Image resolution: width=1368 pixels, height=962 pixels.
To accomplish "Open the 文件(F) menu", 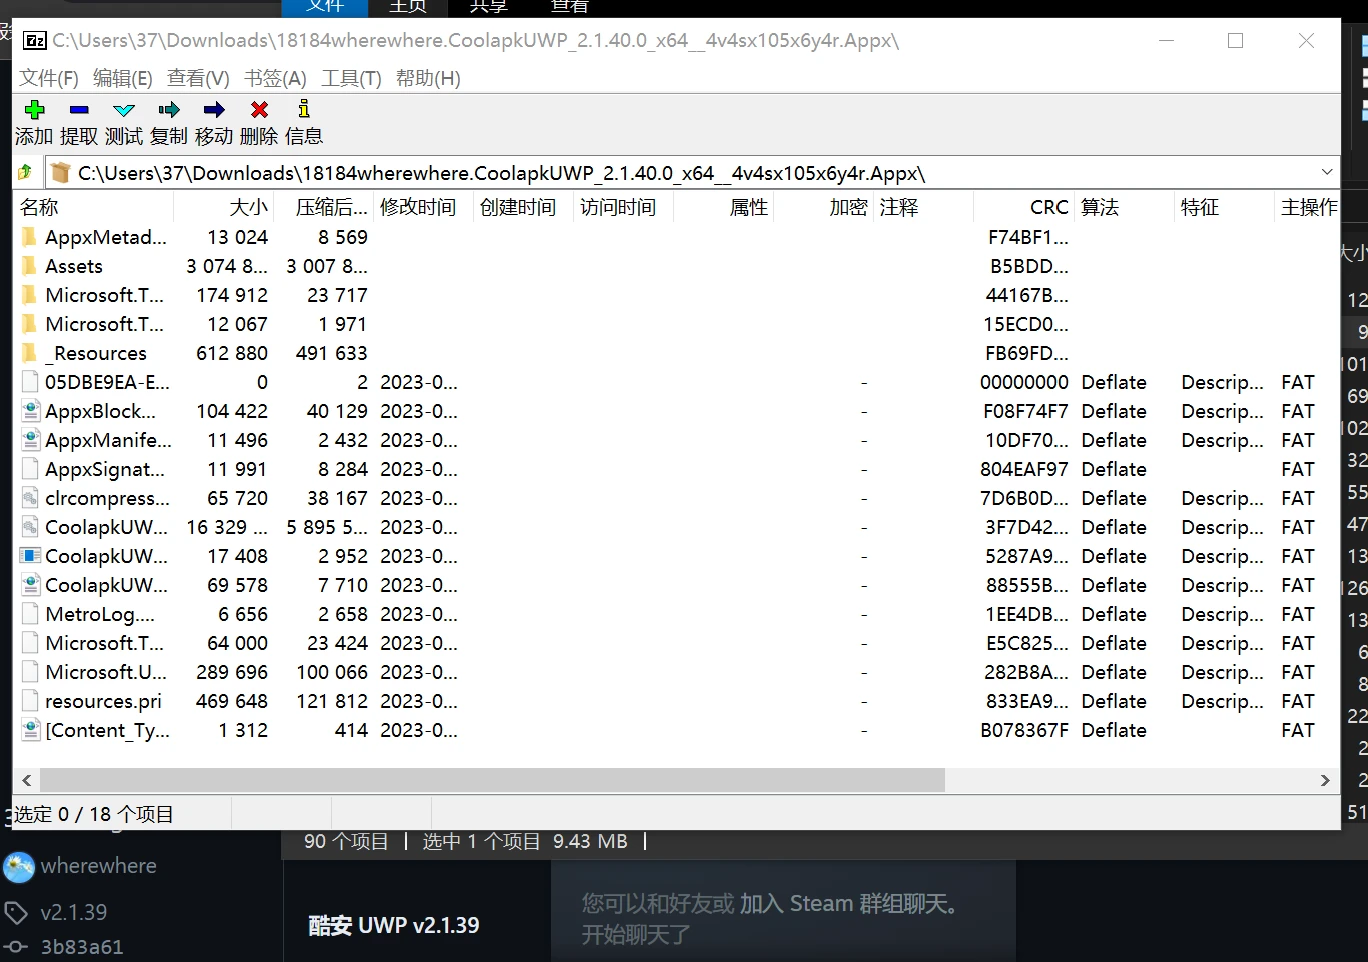I will (x=49, y=78).
